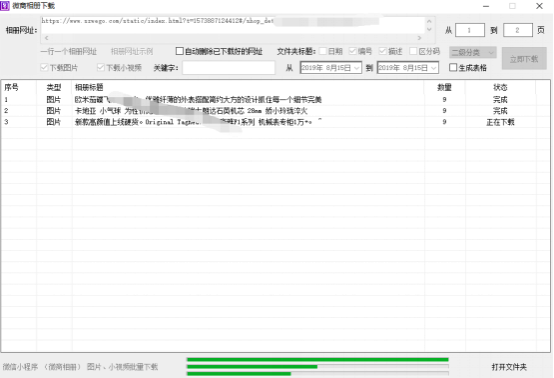The image size is (554, 378).
Task: Click the URL box scroll right arrow
Action: pos(419,38)
